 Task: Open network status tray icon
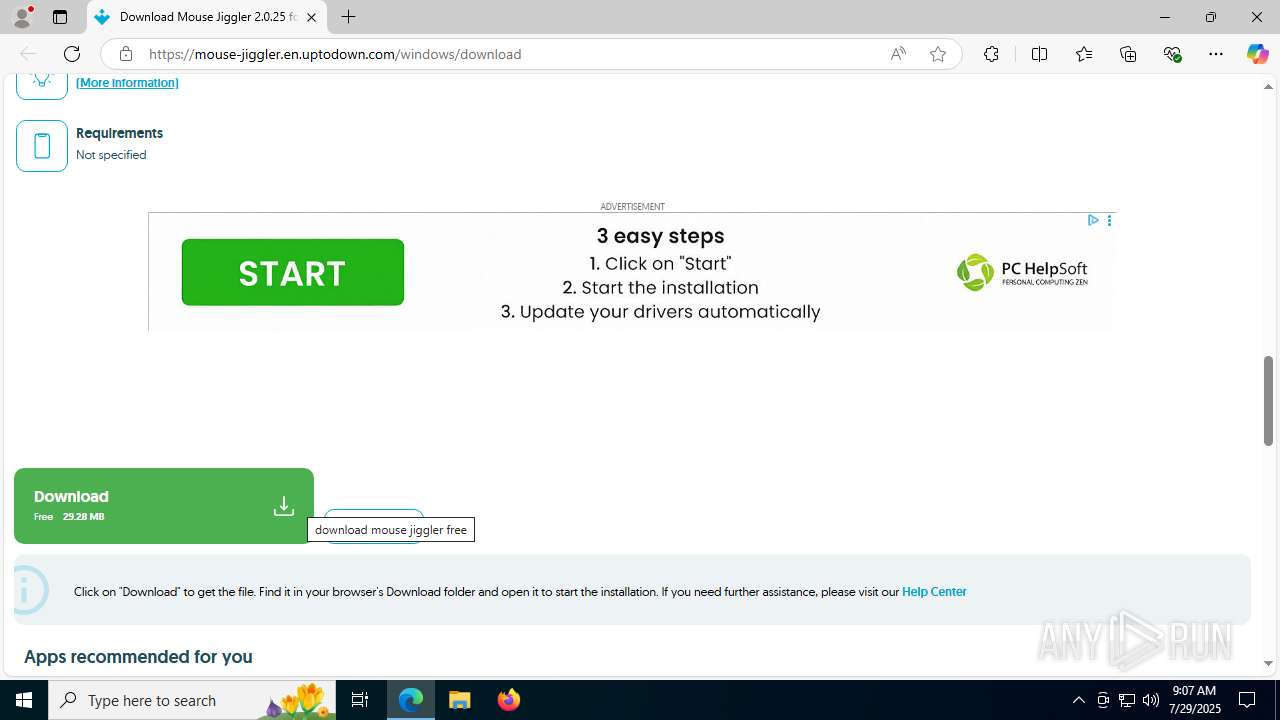[1127, 700]
